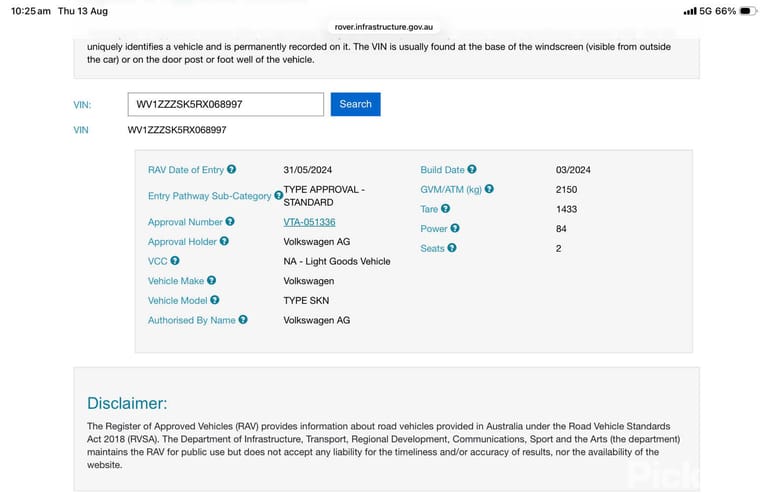Click the VIN result text below search box
The image size is (768, 504).
pyautogui.click(x=177, y=130)
